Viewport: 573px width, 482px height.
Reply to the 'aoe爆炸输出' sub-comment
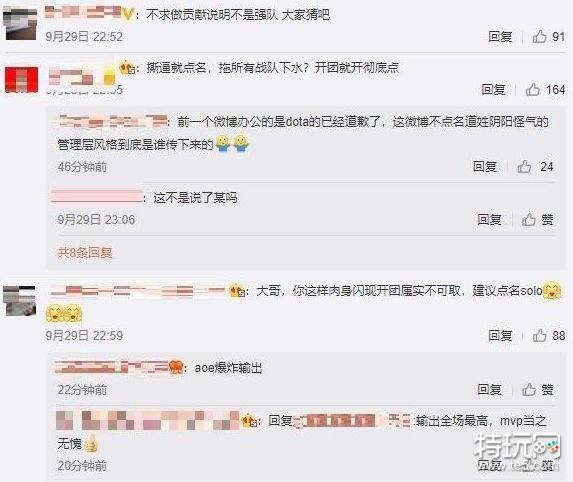point(489,390)
